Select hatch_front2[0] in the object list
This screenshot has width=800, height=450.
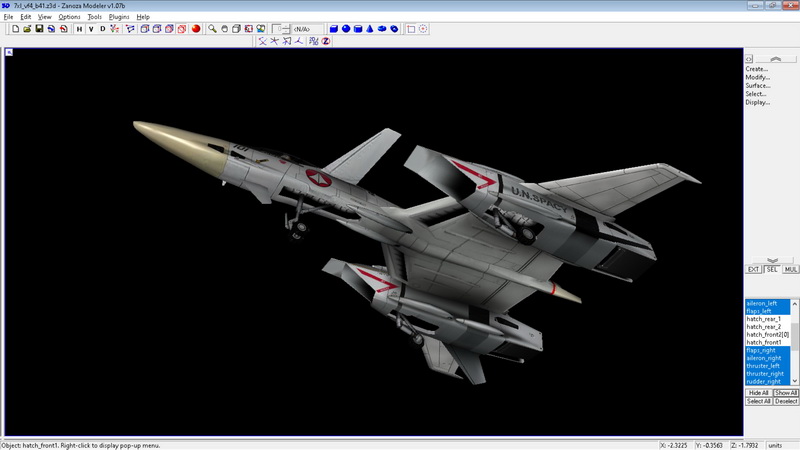coord(768,335)
